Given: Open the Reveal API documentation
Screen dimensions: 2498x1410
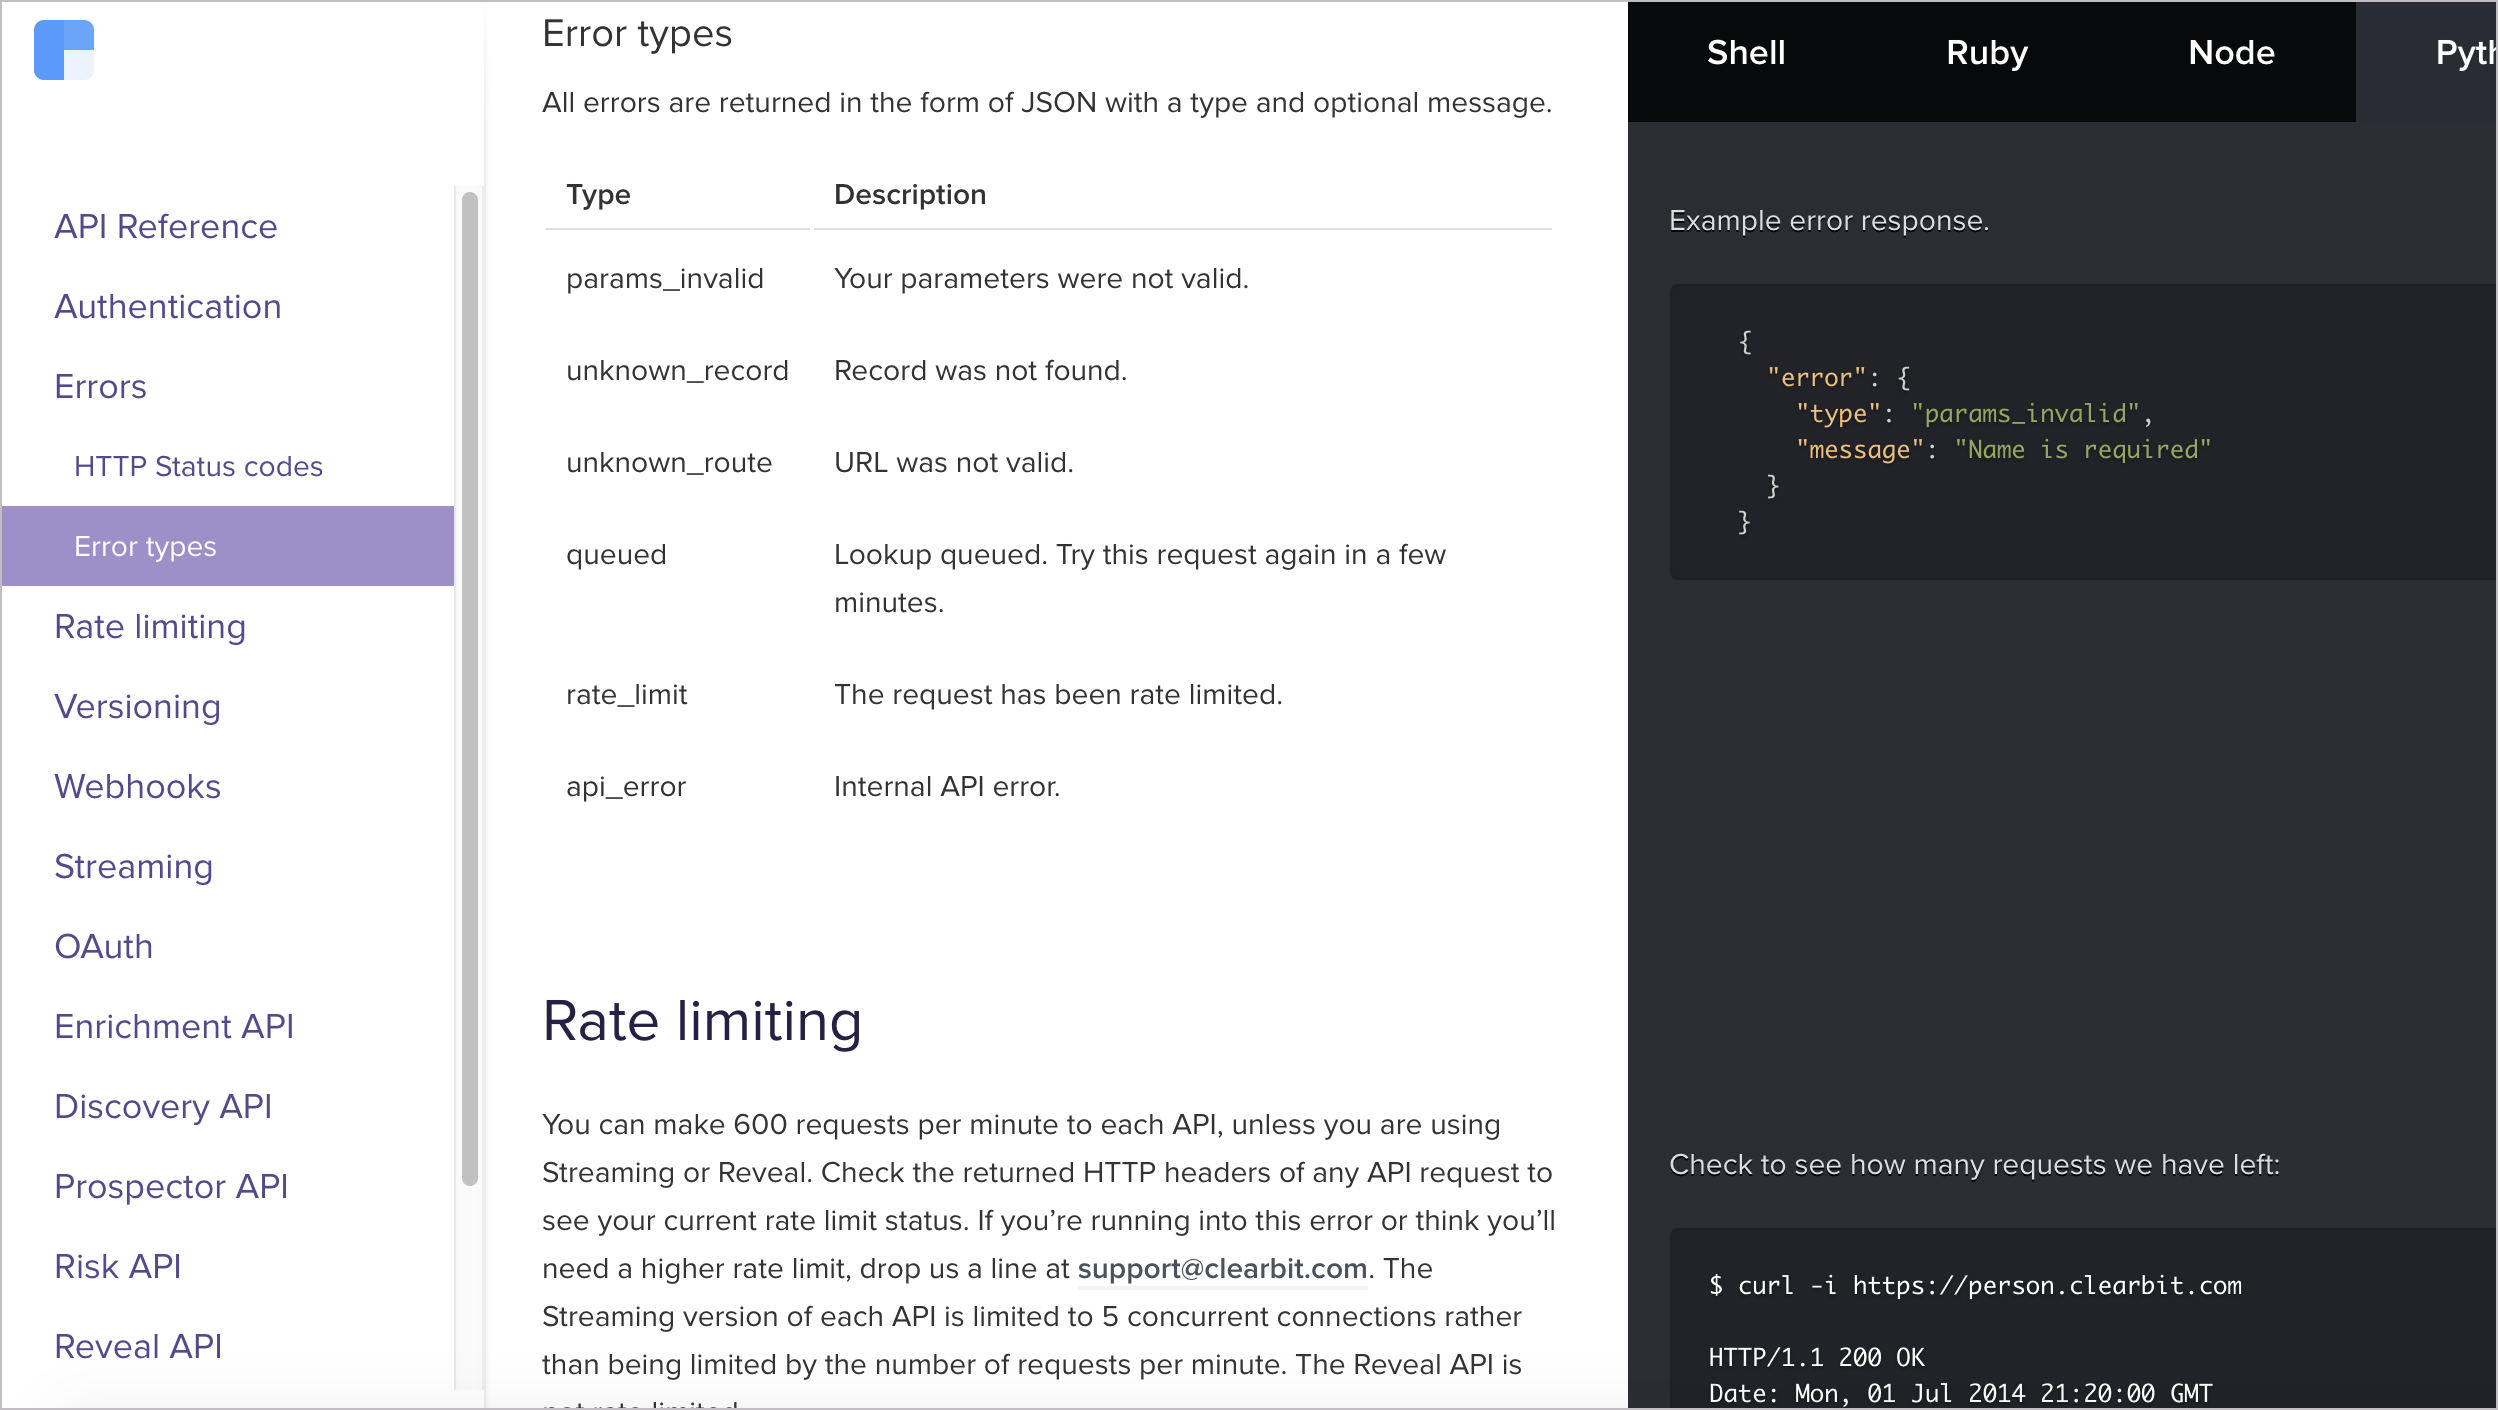Looking at the screenshot, I should 137,1347.
